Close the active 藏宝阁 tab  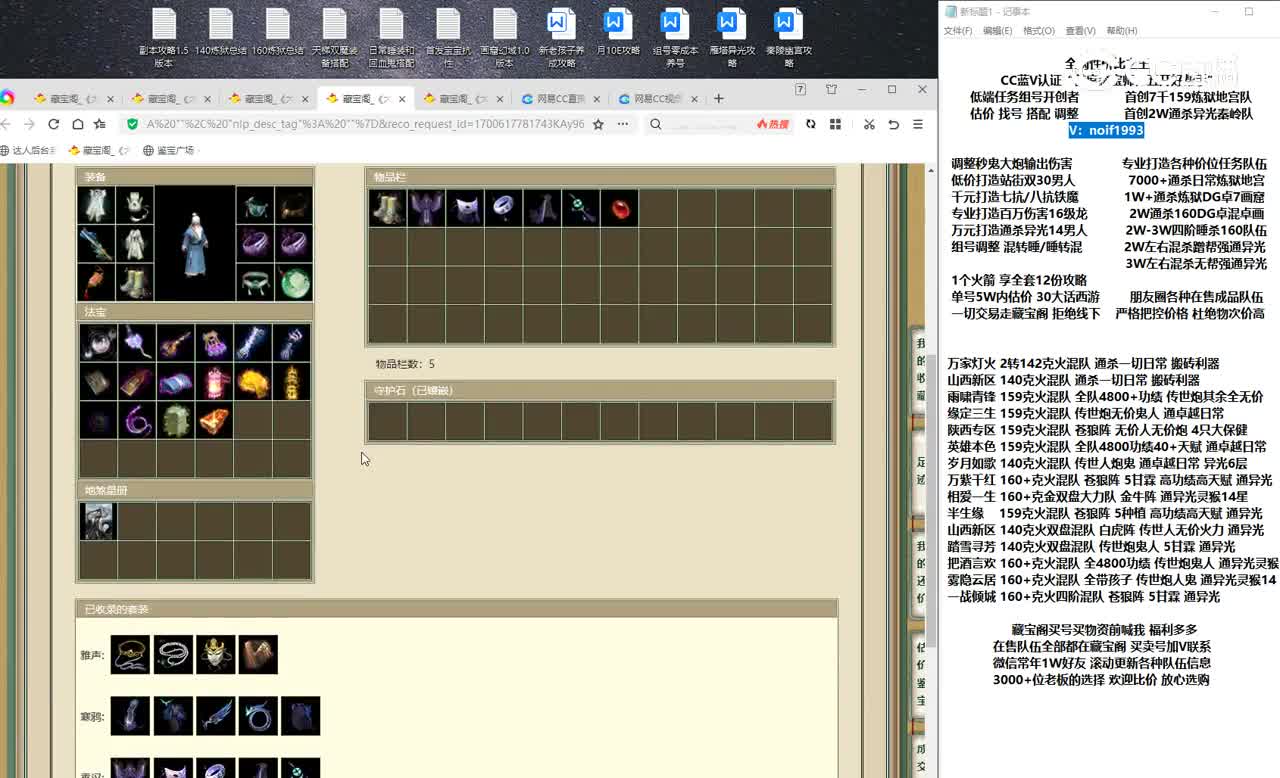coord(403,99)
